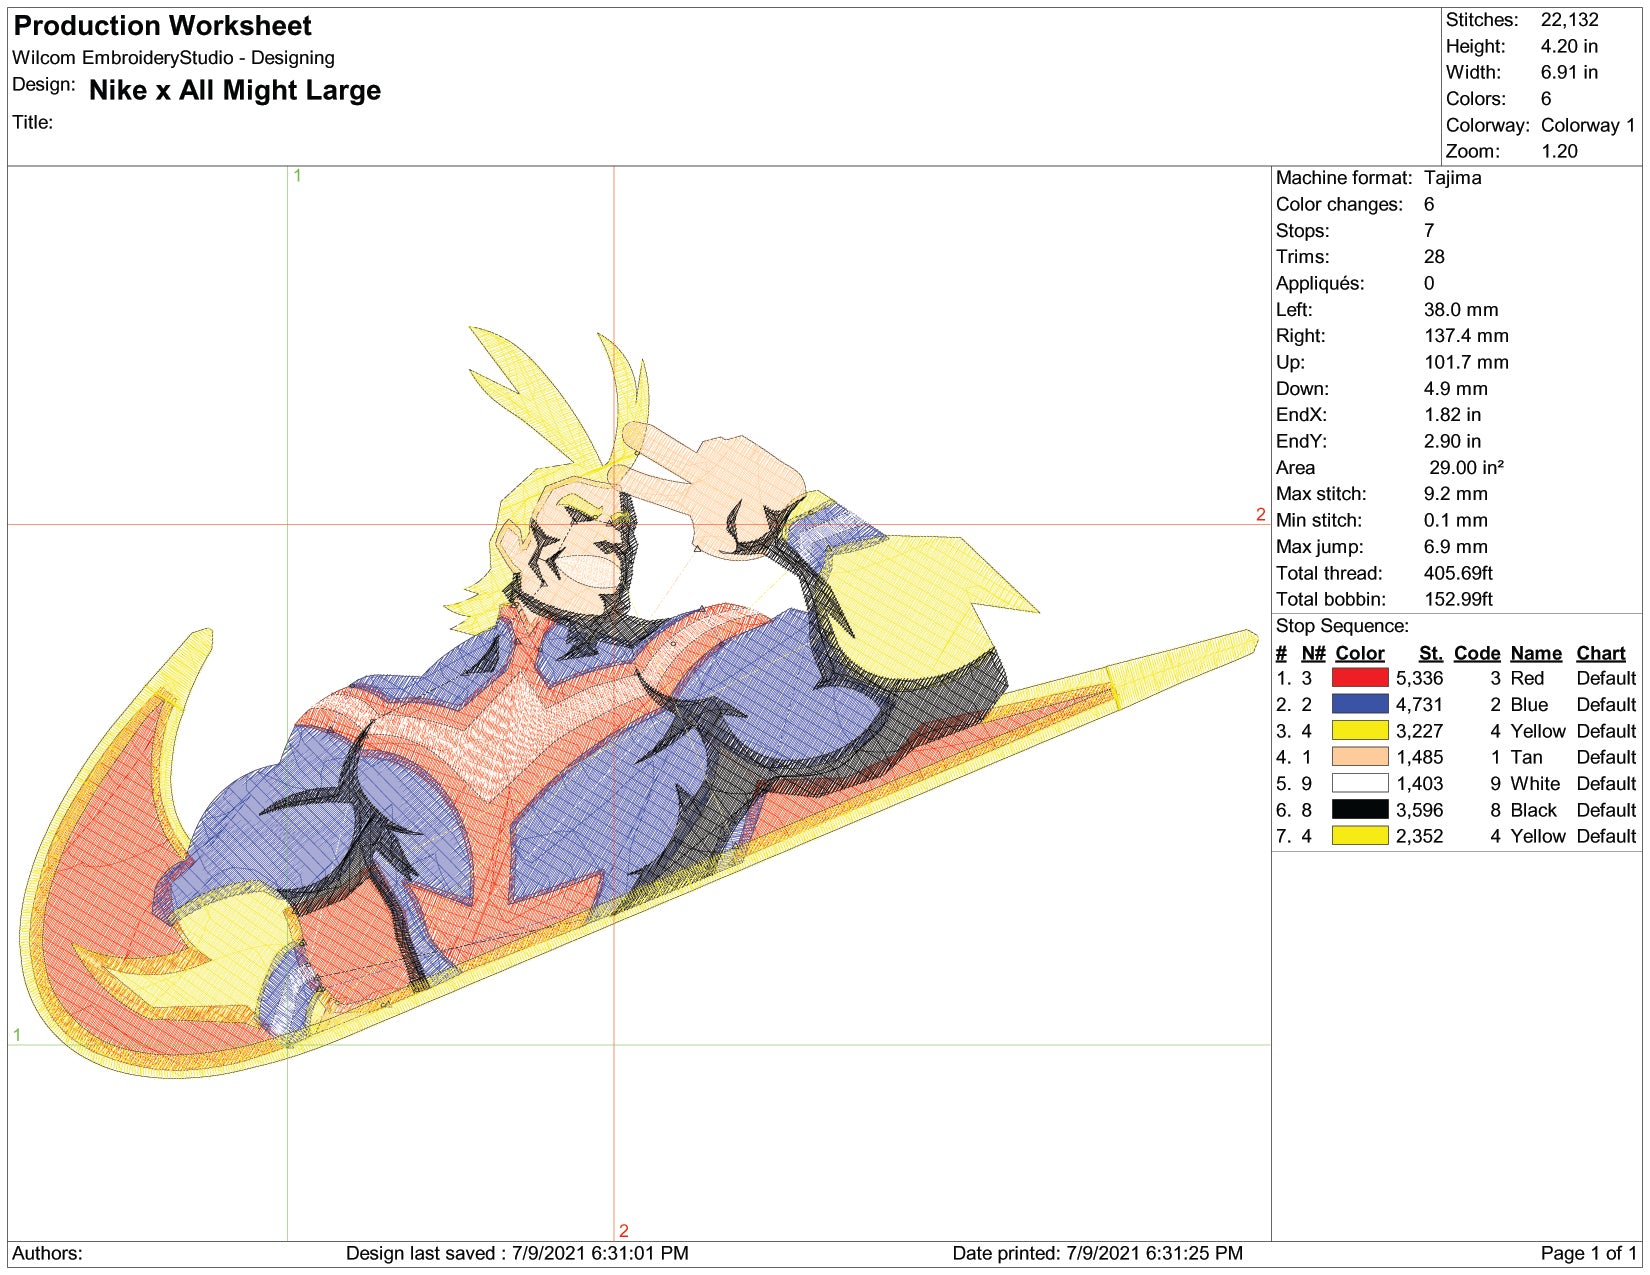Select the blue thread color swatch
1650x1275 pixels.
(x=1359, y=704)
